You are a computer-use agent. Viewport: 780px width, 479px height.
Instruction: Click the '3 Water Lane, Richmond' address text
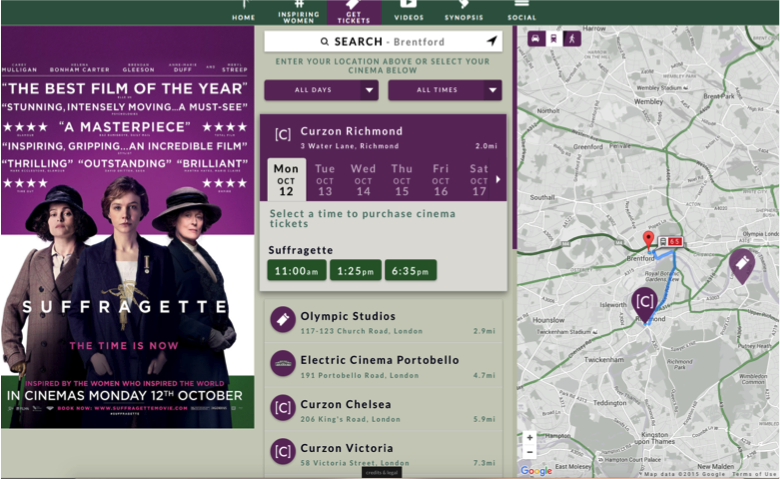pos(349,146)
